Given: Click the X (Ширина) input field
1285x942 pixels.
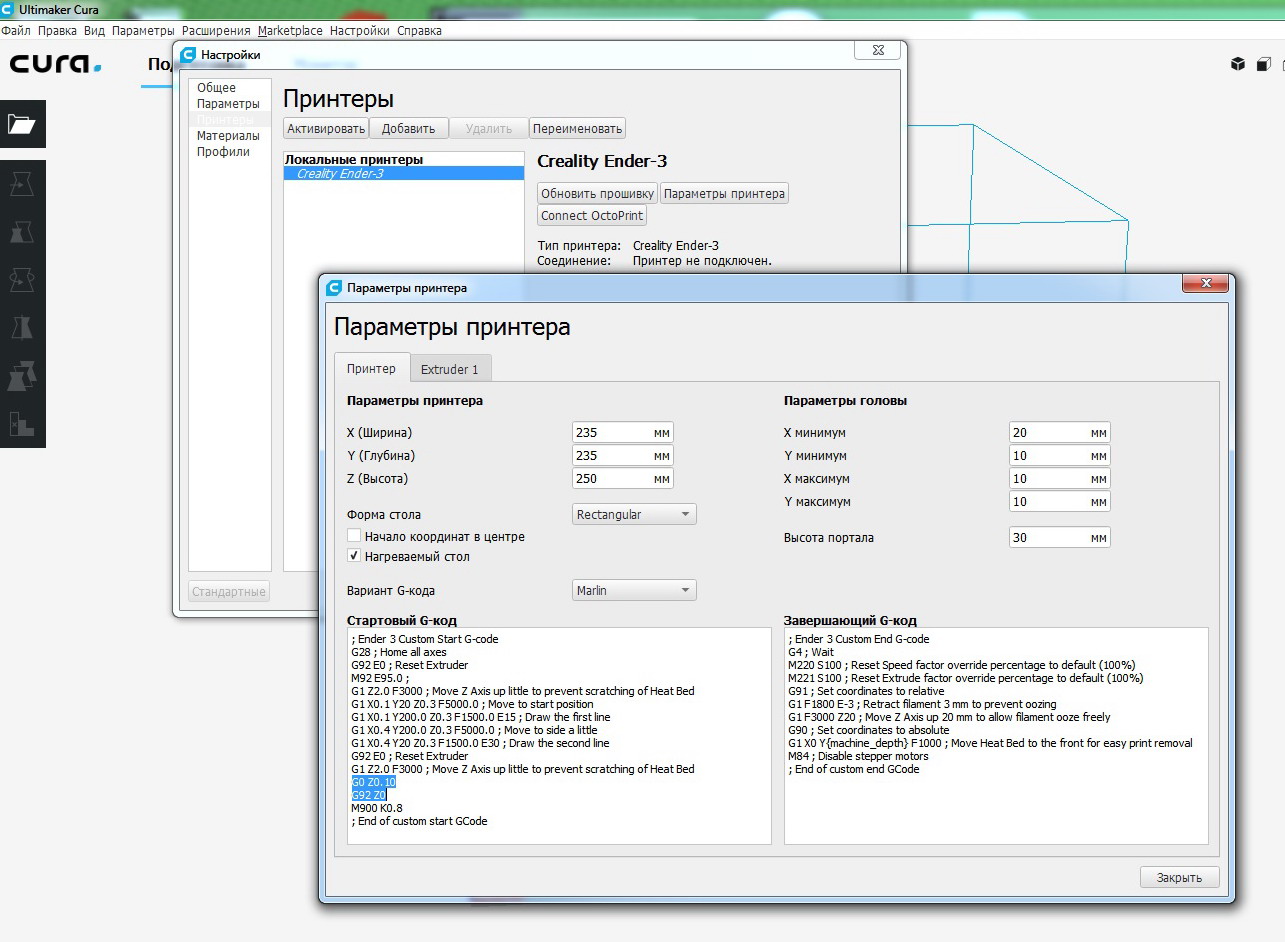Looking at the screenshot, I should click(623, 432).
